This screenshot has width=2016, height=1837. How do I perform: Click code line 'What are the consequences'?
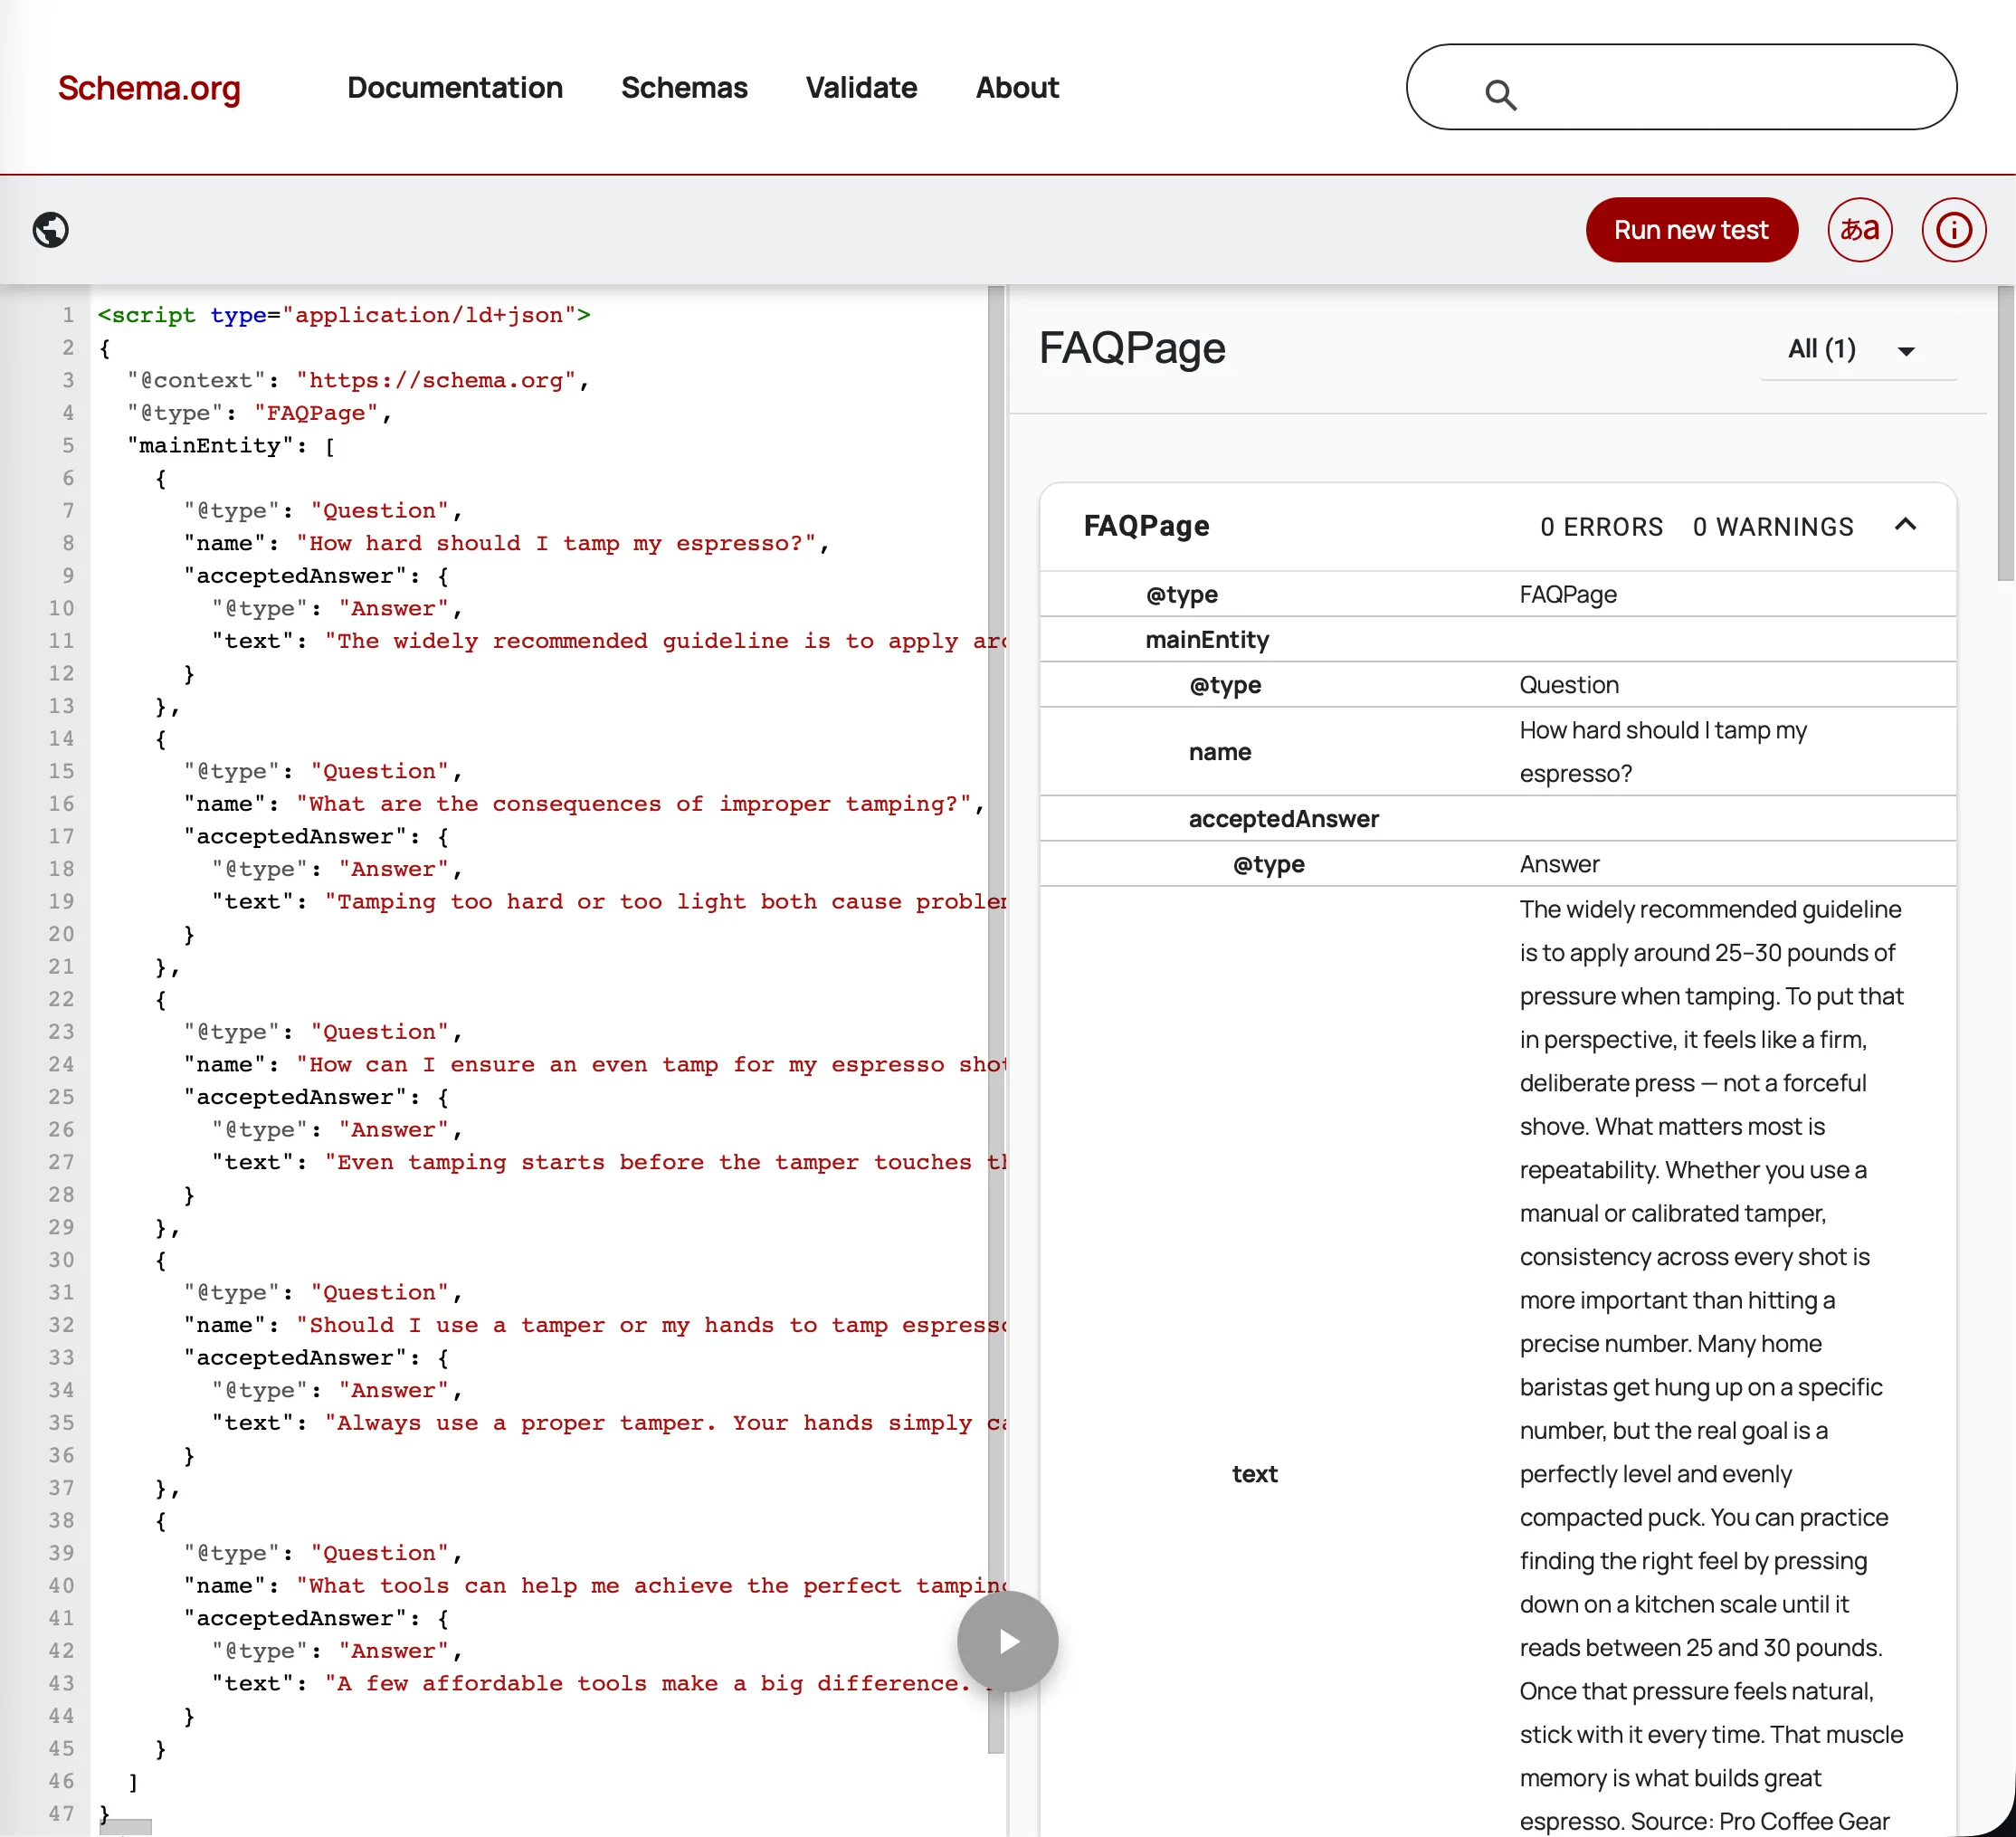[x=584, y=804]
